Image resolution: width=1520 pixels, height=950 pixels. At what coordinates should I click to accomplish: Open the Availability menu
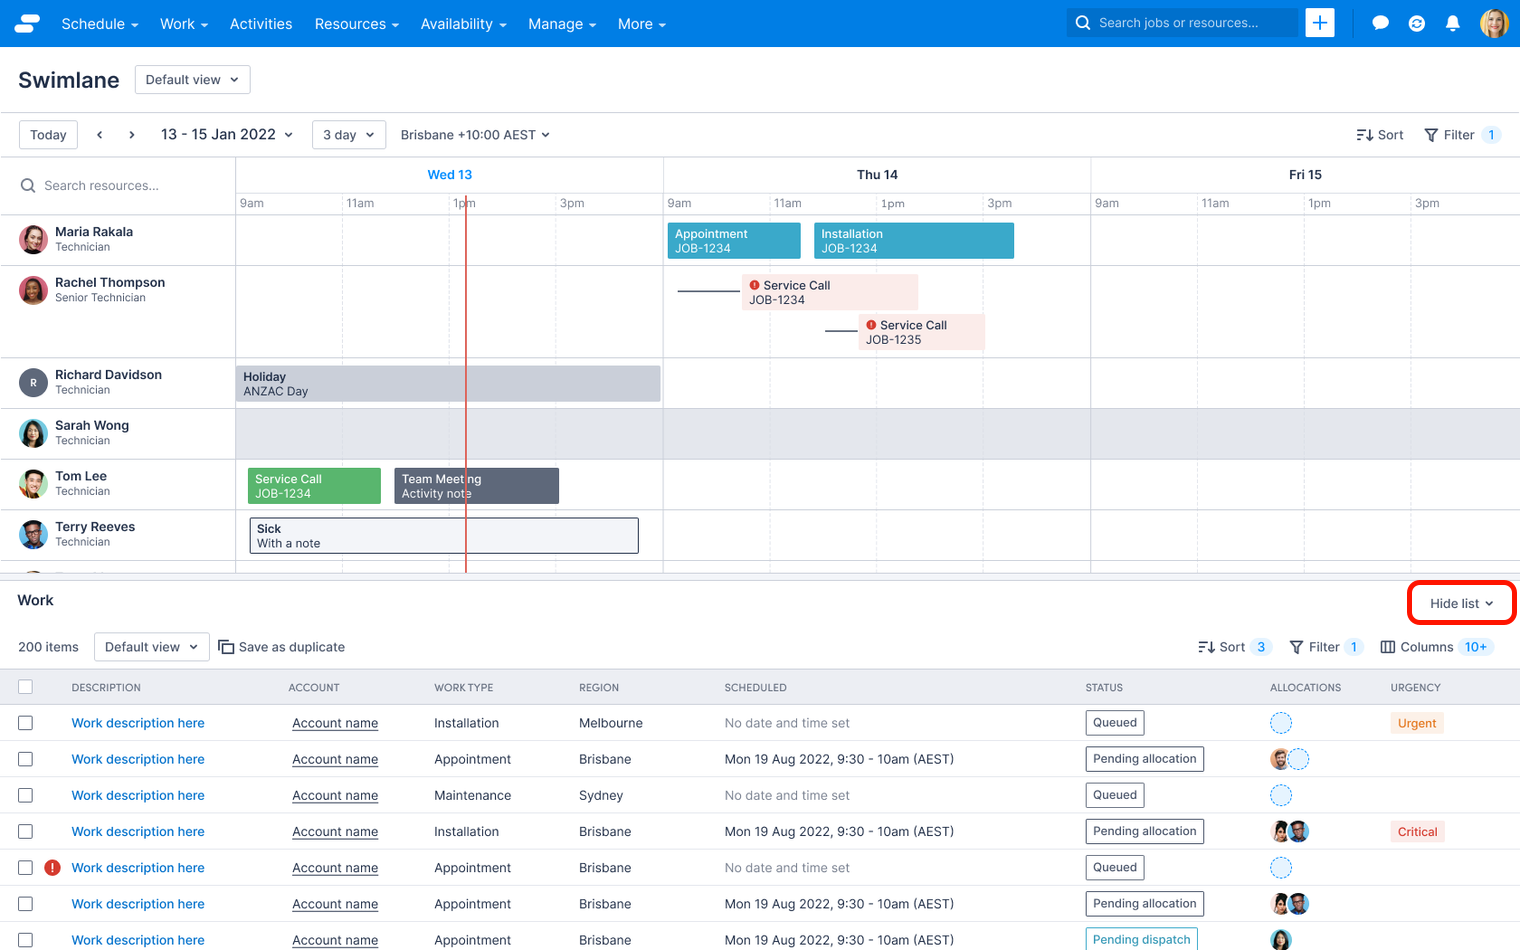[x=463, y=23]
